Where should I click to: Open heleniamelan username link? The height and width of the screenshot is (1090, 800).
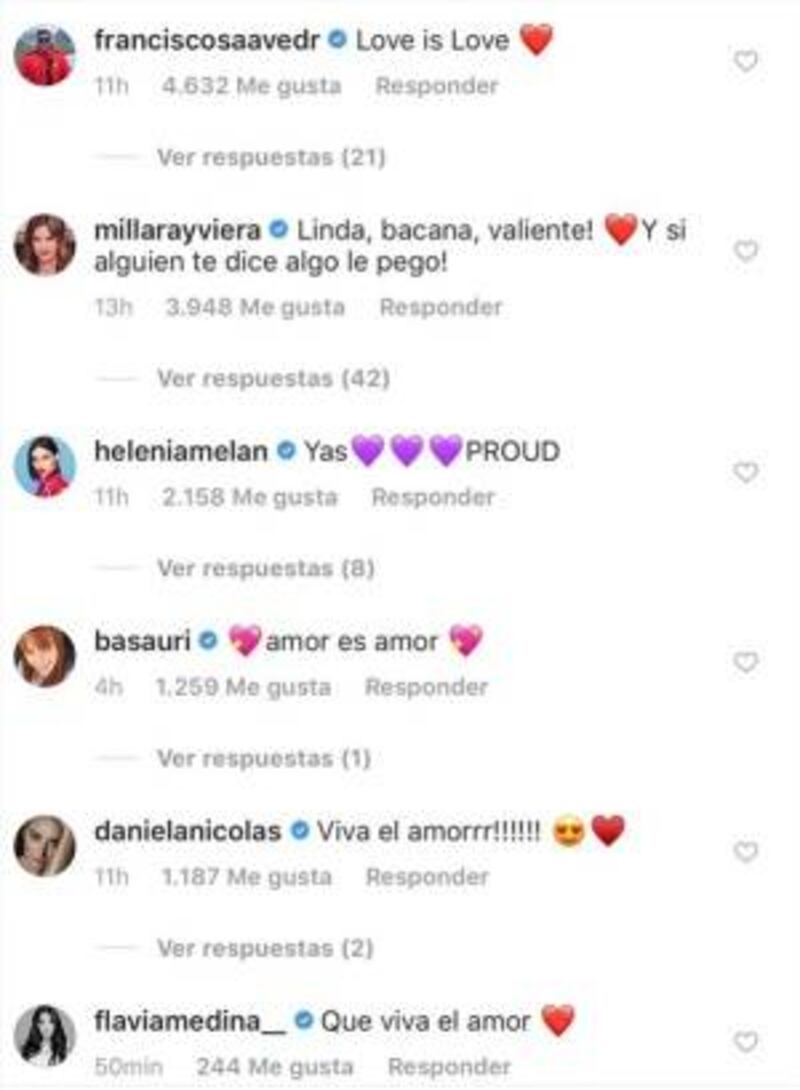[x=181, y=451]
